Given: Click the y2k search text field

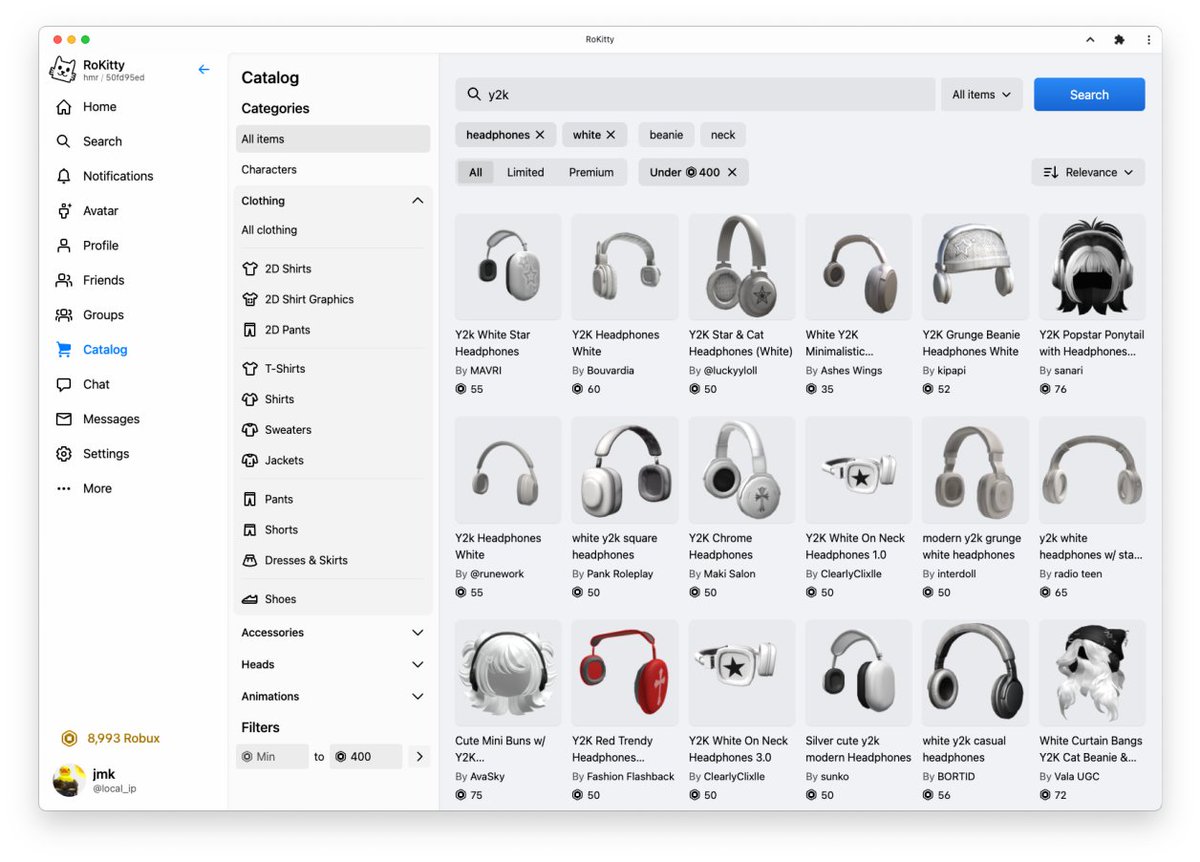Looking at the screenshot, I should tap(695, 94).
